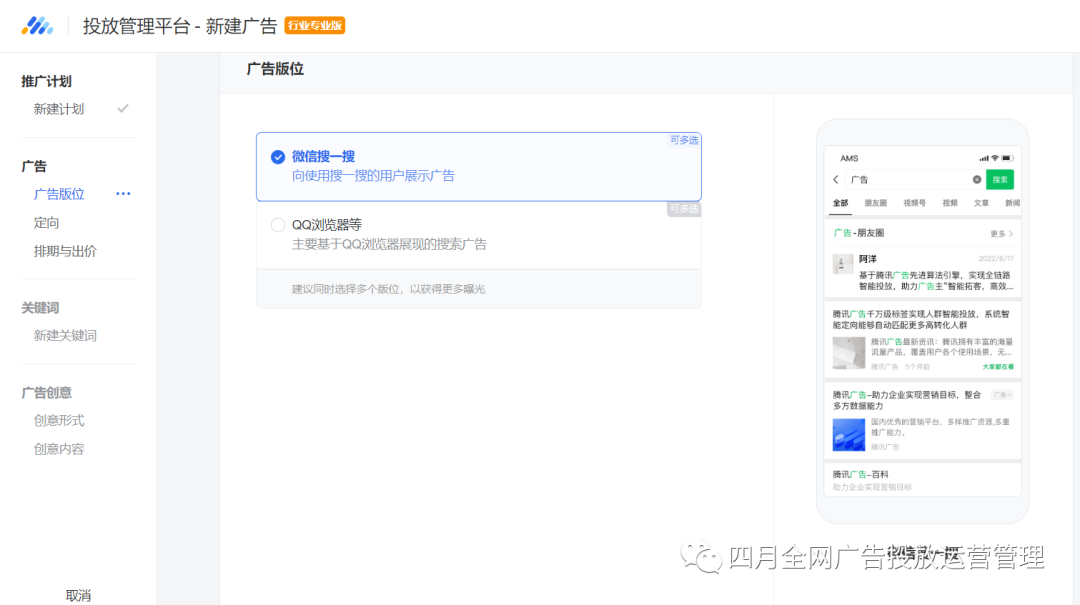Open 新建计划 in the sidebar
Screen dimensions: 1080x605
coord(59,109)
